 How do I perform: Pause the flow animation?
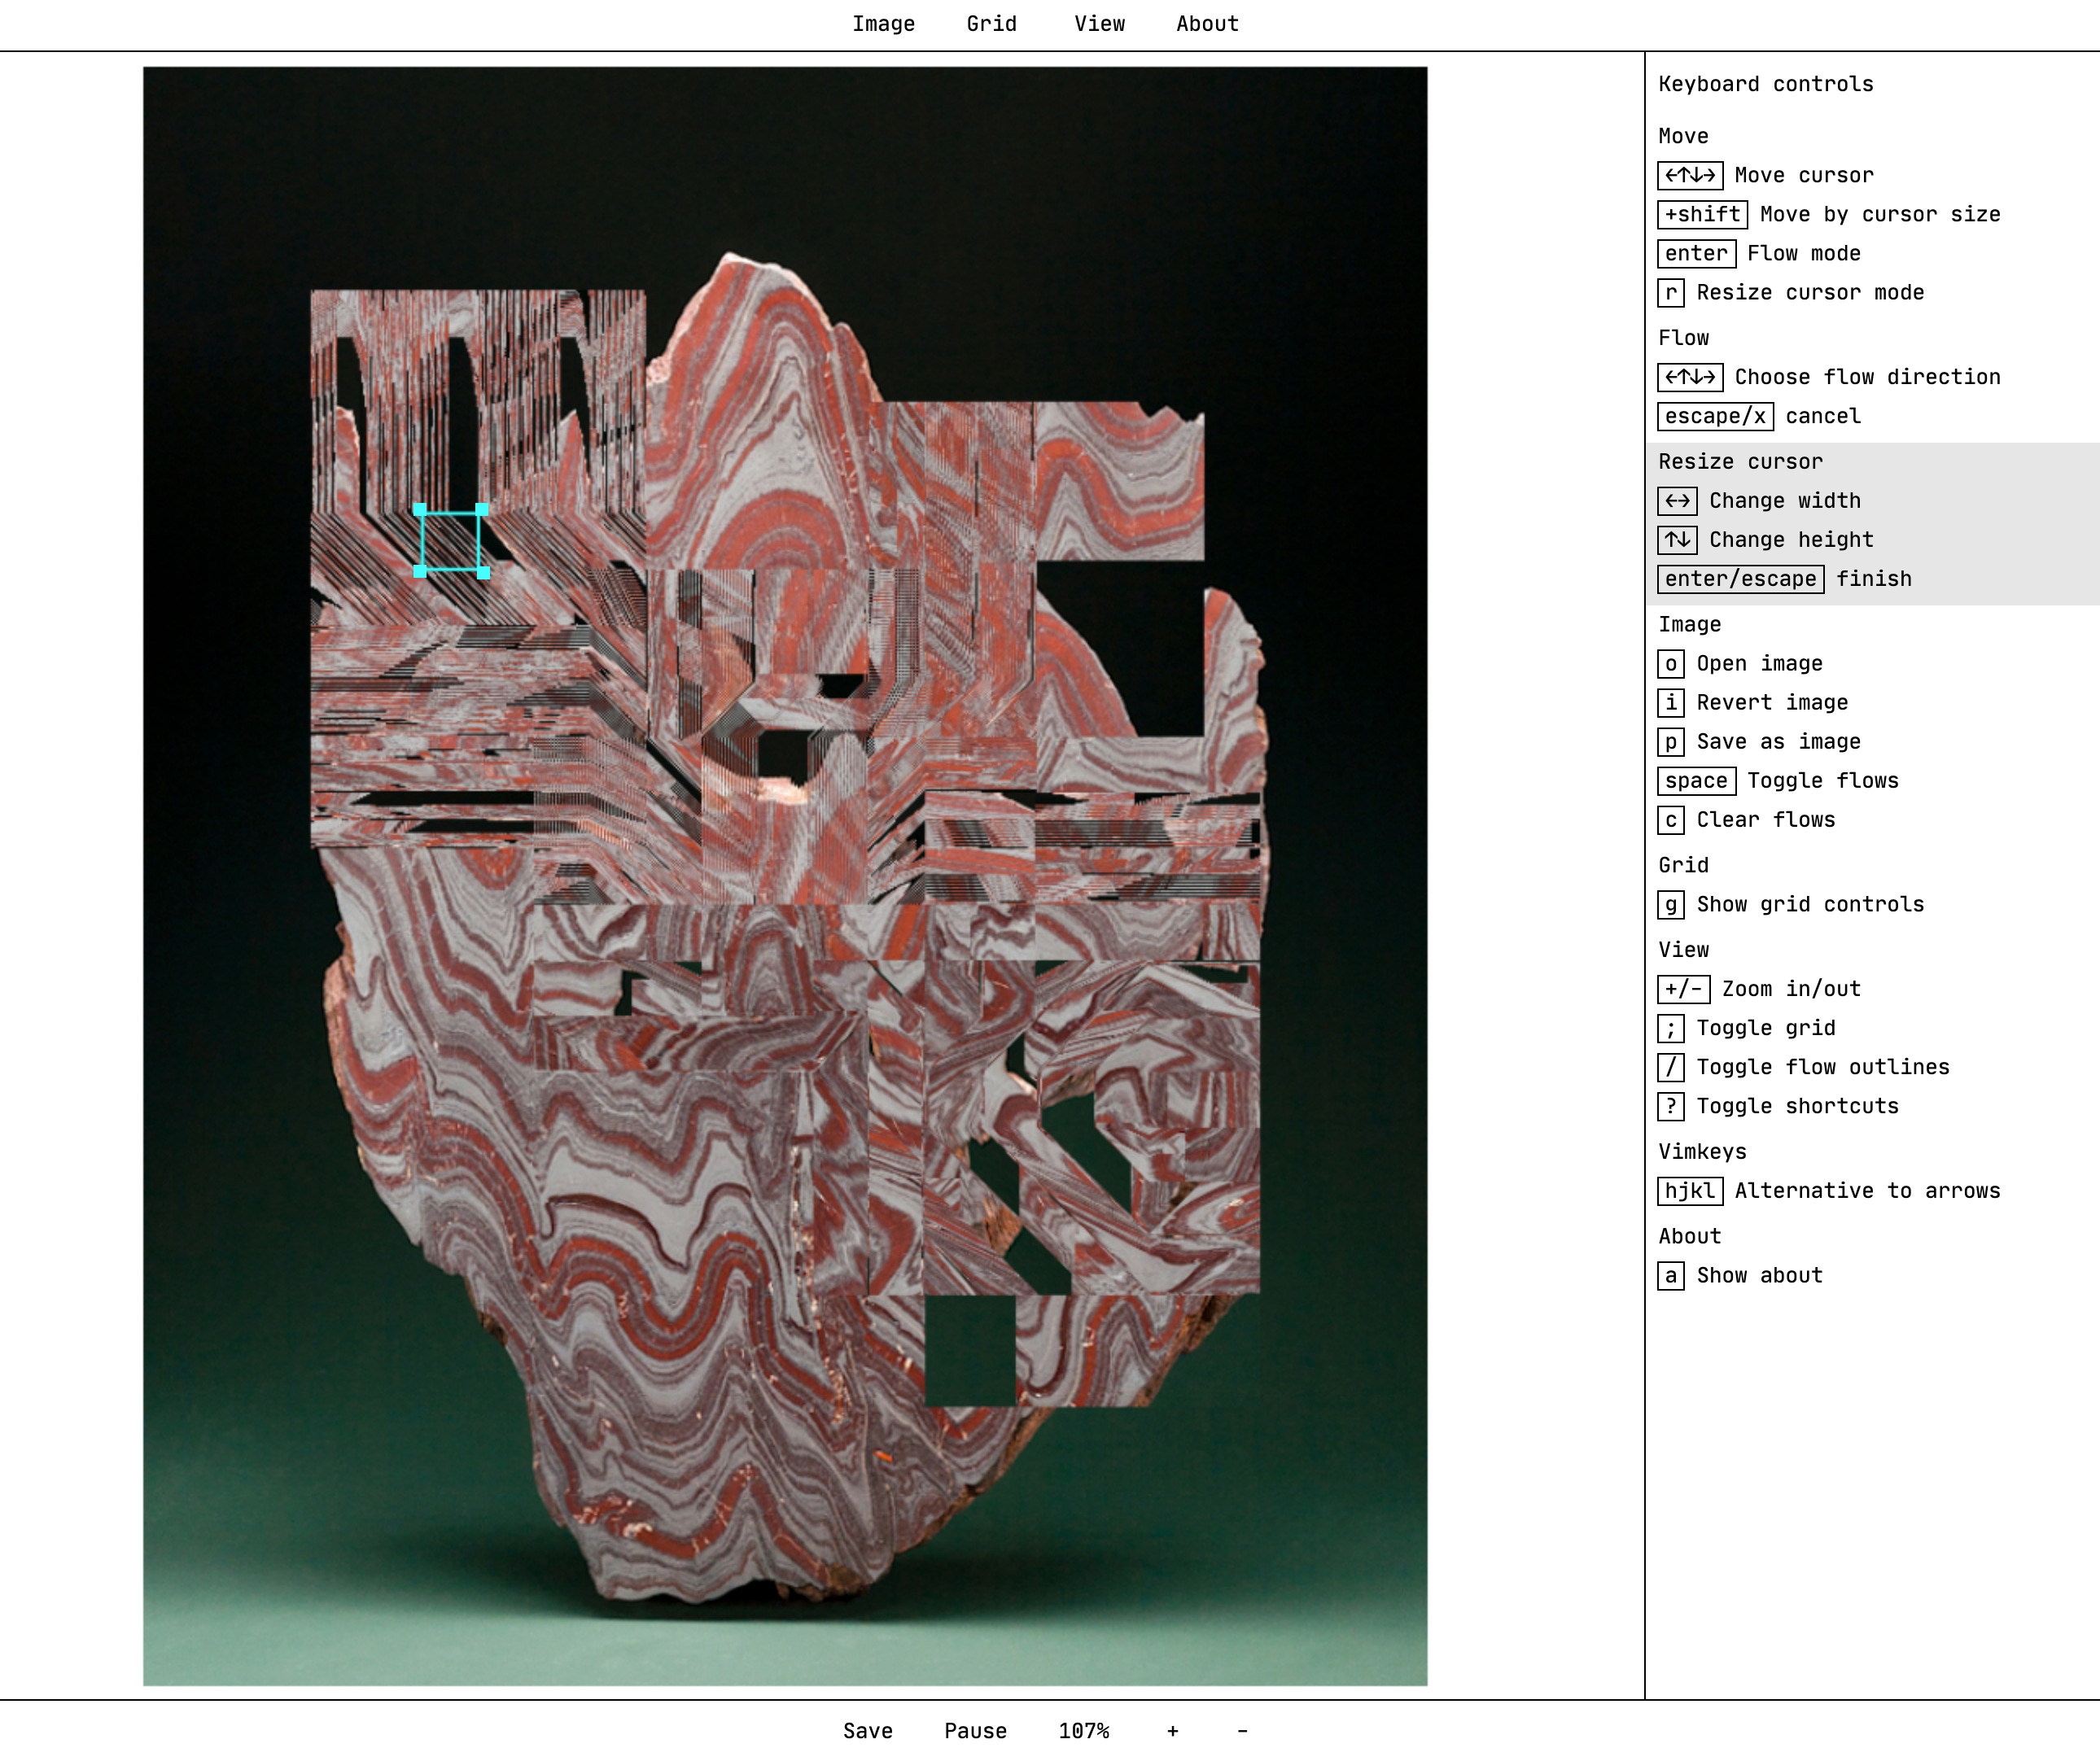[975, 1730]
